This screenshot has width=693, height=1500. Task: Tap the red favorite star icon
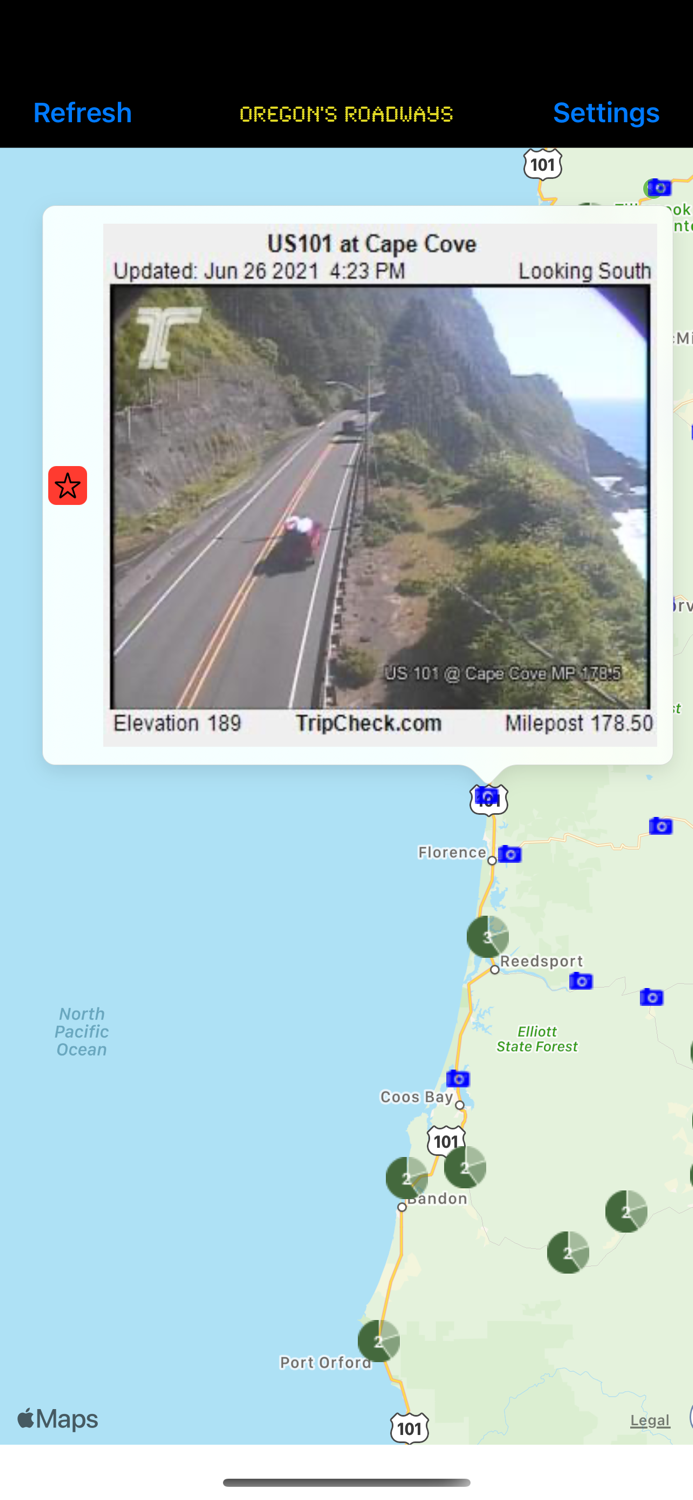click(x=67, y=485)
